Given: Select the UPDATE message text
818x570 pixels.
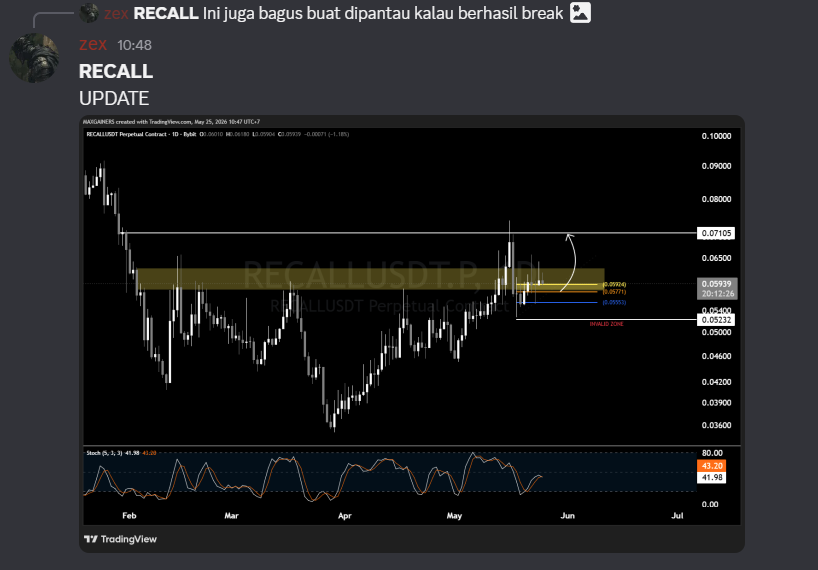Looking at the screenshot, I should point(114,98).
